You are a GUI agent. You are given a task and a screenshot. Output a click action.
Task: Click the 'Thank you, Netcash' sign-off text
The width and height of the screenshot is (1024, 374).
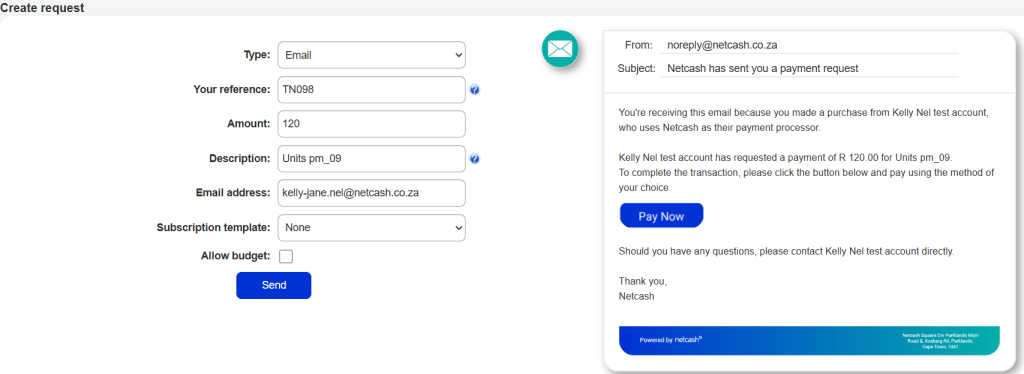(x=643, y=288)
